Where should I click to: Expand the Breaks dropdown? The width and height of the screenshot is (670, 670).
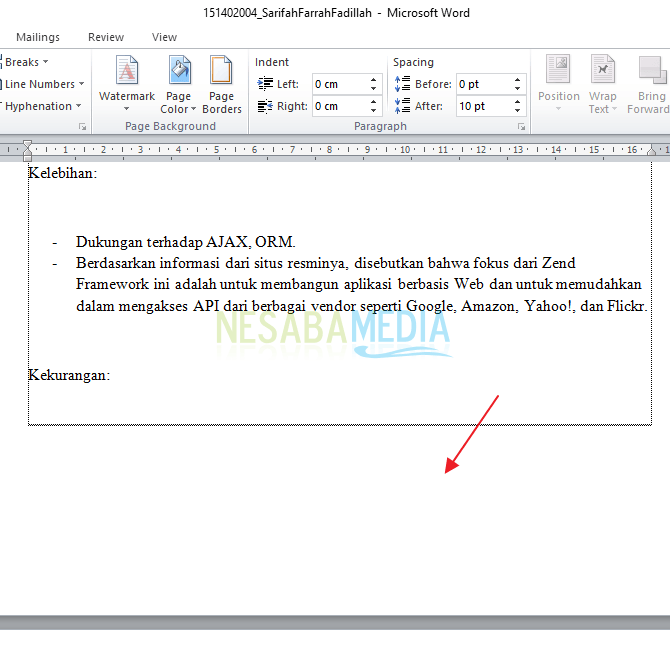[x=26, y=62]
